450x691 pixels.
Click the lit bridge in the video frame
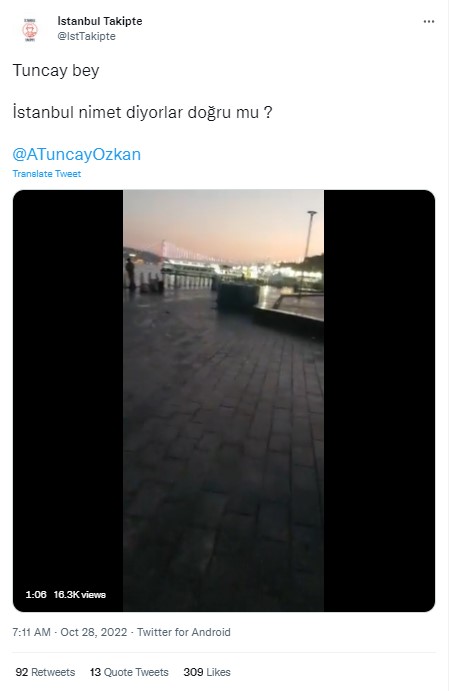(185, 253)
